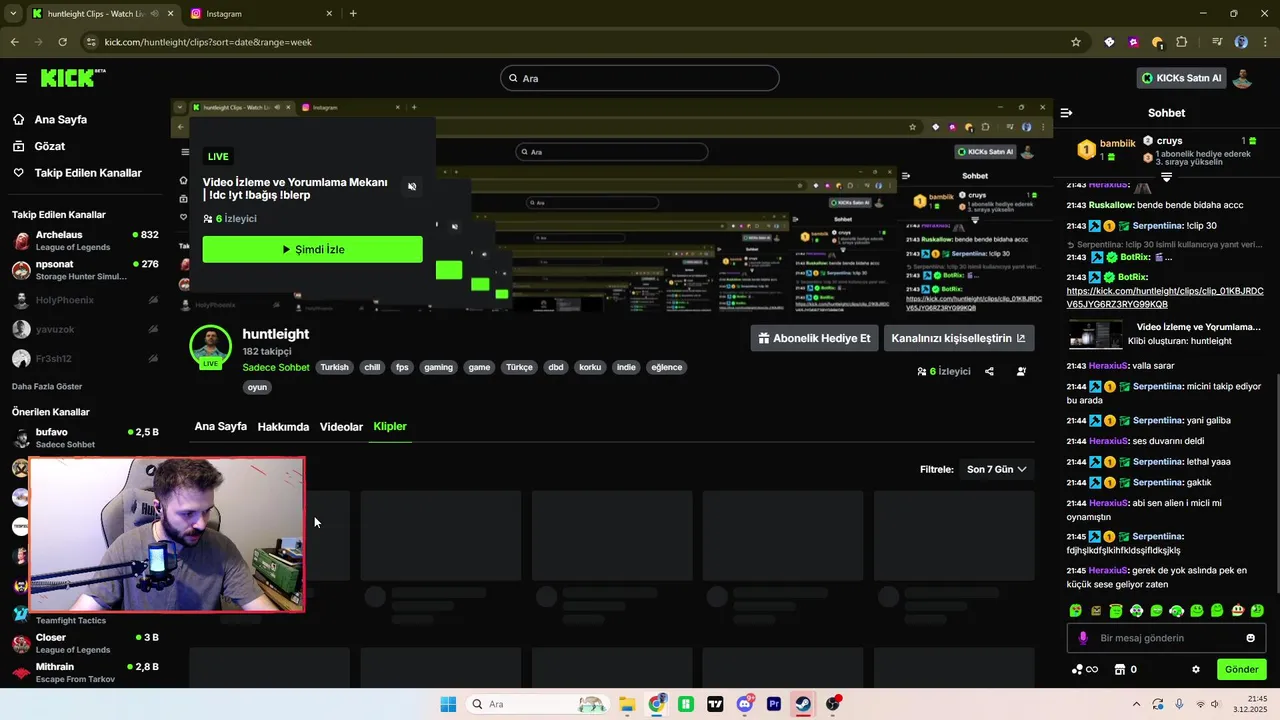
Task: Select the Klipler tab
Action: coord(390,427)
